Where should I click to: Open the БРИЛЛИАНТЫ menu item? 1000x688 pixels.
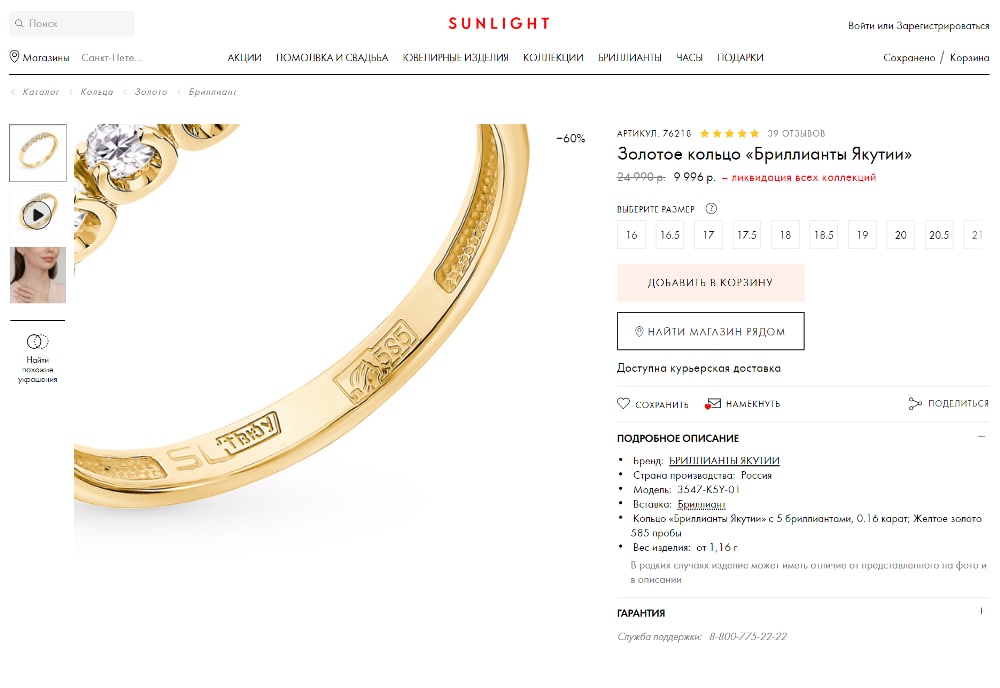629,57
